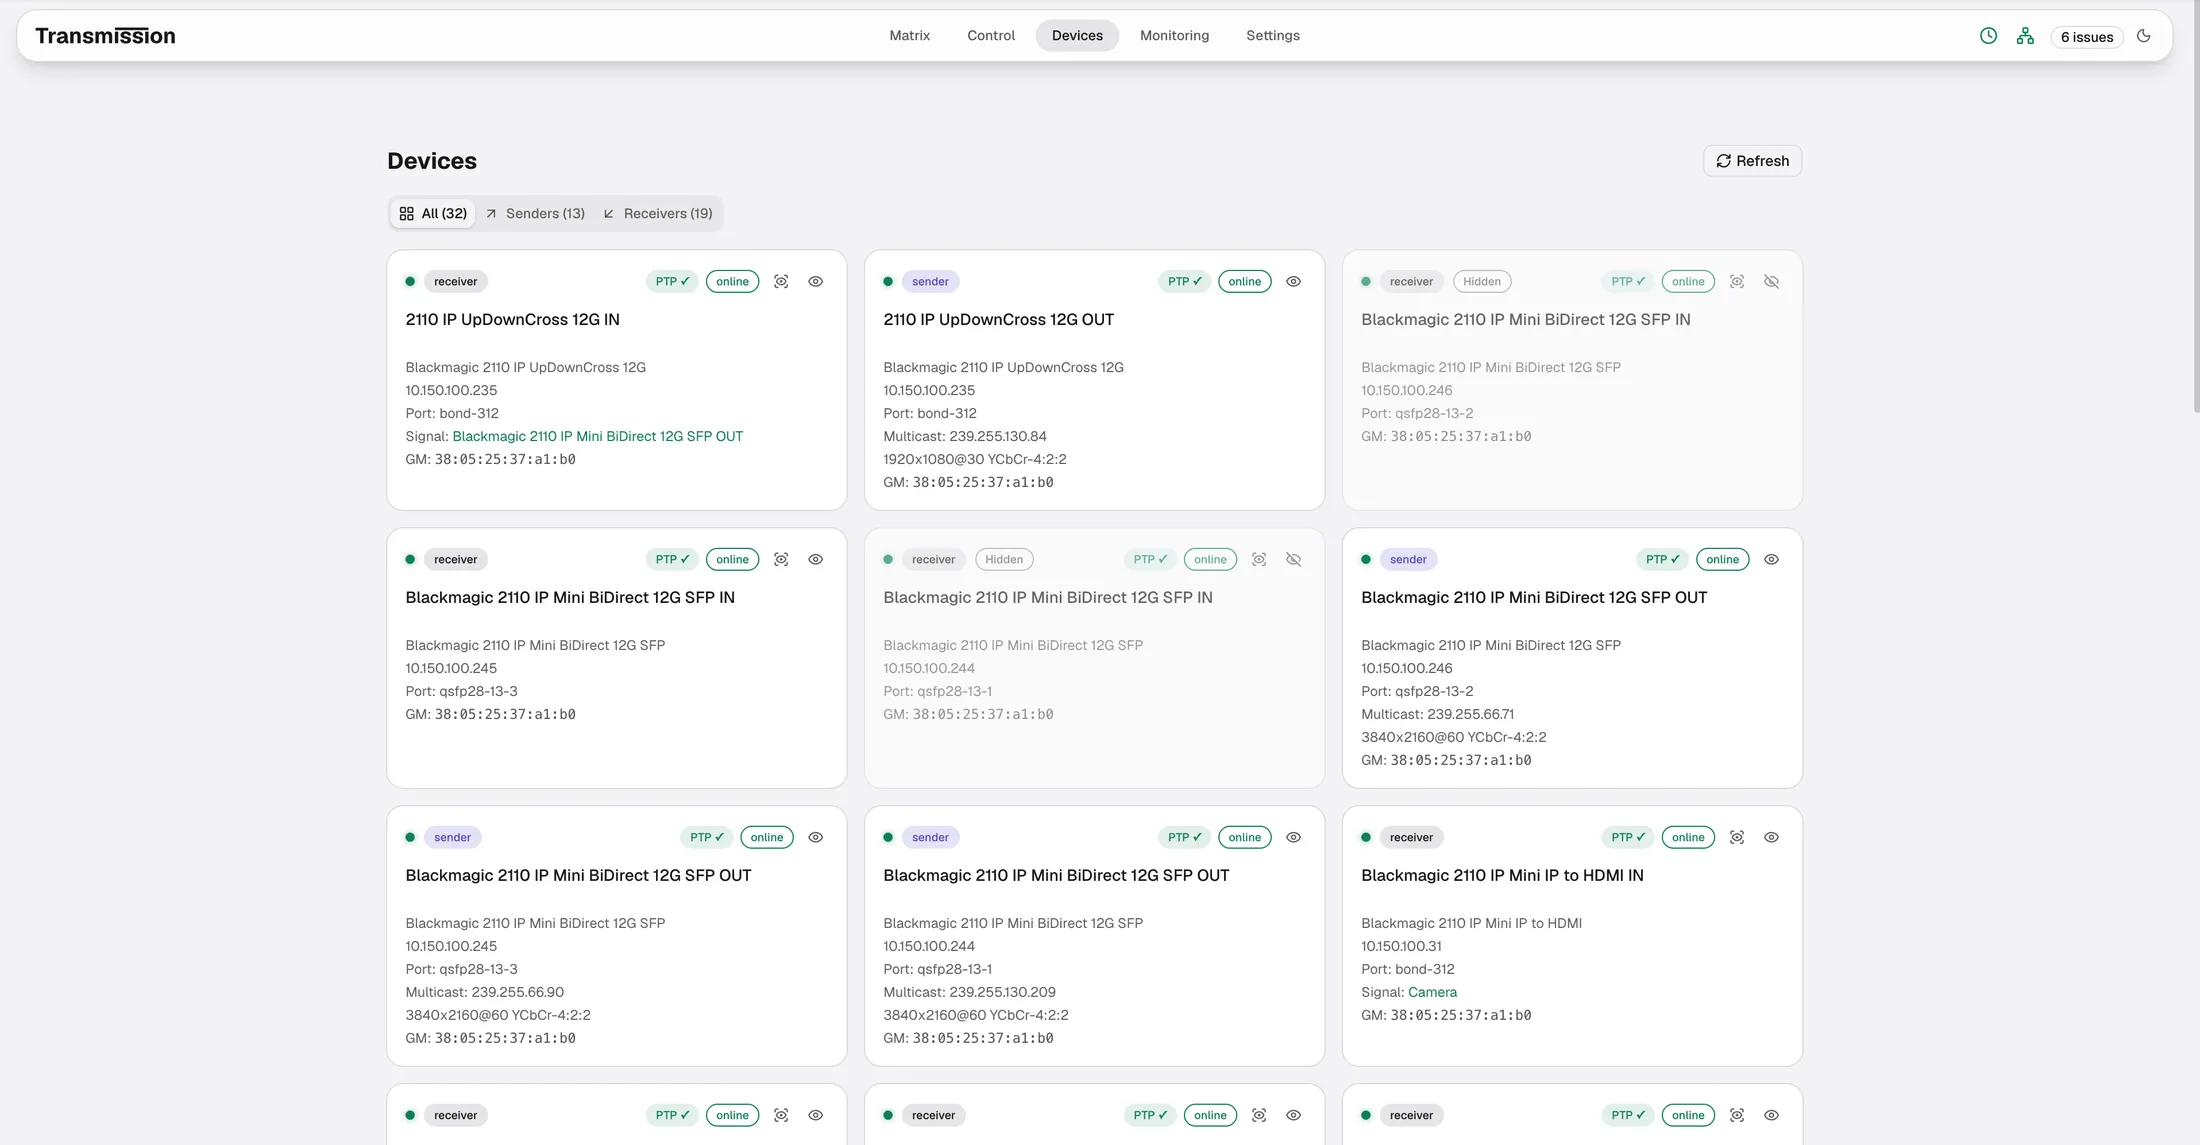
Task: Click the arrow icon beside Senders (13)
Action: click(x=491, y=214)
